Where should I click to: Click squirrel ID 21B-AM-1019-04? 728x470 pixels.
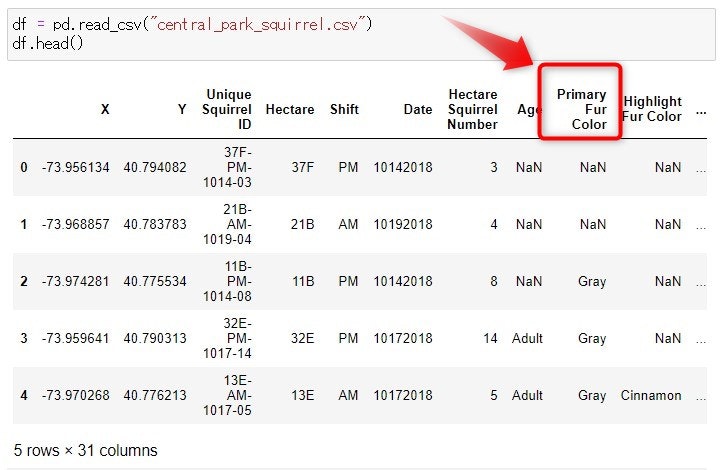point(227,224)
